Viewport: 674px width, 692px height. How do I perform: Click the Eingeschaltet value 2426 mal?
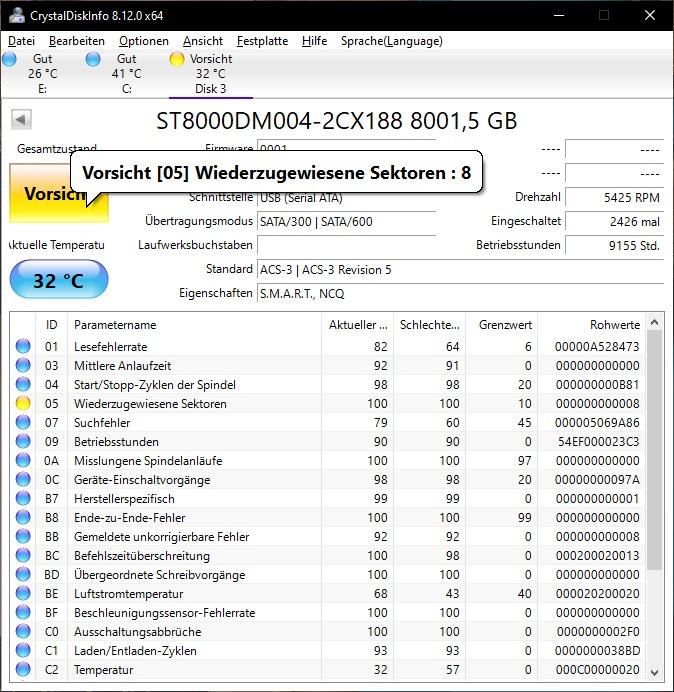click(614, 222)
